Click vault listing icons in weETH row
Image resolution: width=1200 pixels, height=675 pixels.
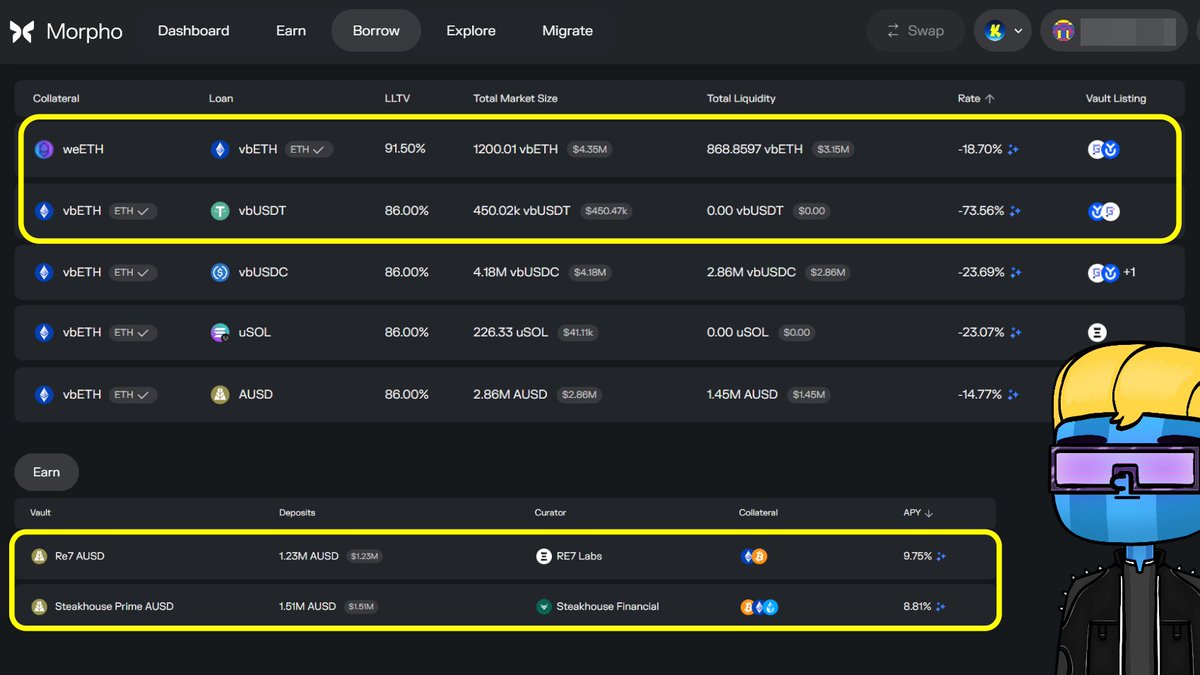[x=1103, y=149]
